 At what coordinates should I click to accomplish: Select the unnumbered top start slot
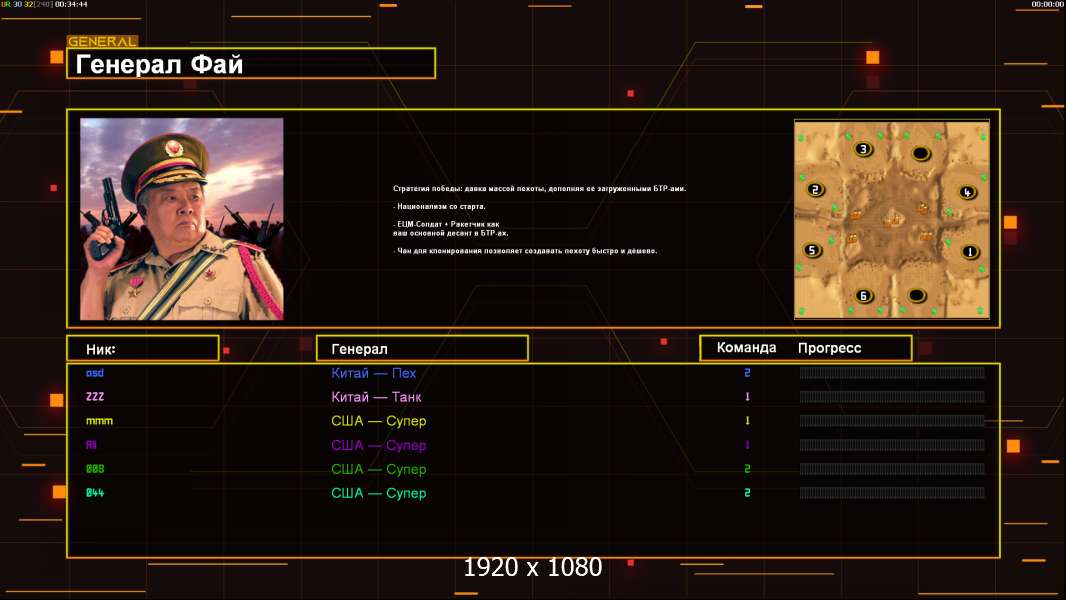(921, 154)
